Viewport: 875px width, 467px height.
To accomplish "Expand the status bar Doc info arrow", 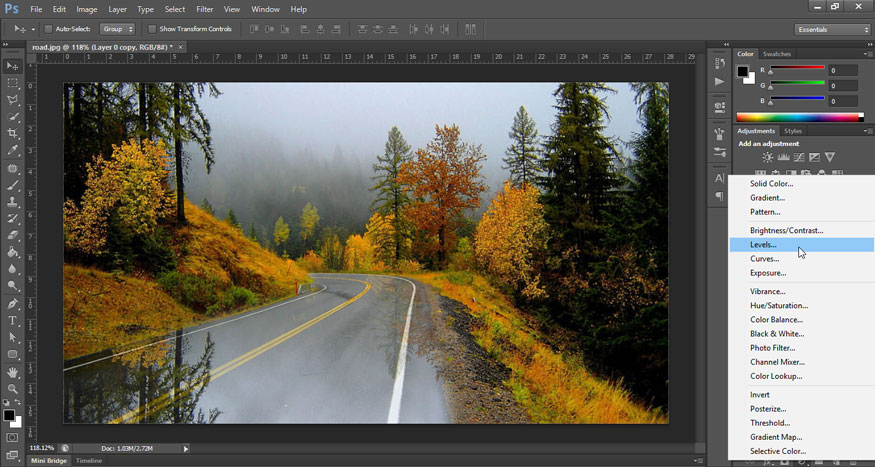I will (x=185, y=449).
